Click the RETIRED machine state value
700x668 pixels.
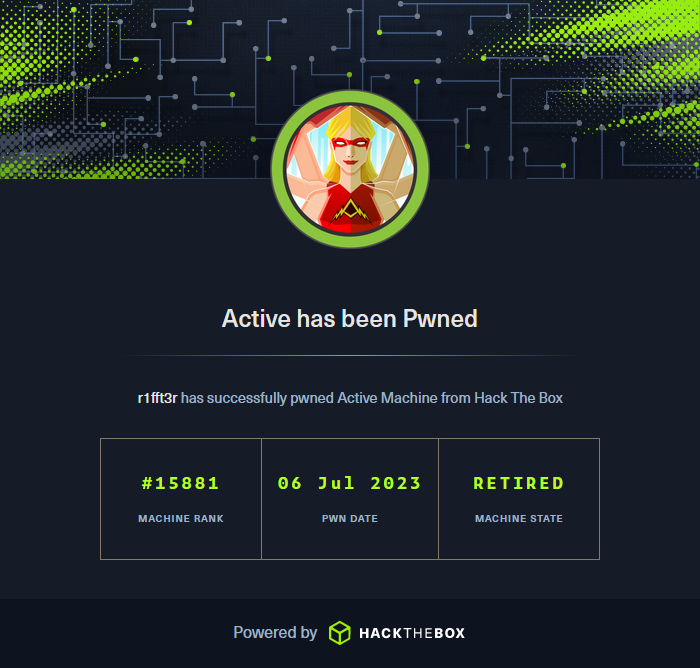(x=519, y=483)
